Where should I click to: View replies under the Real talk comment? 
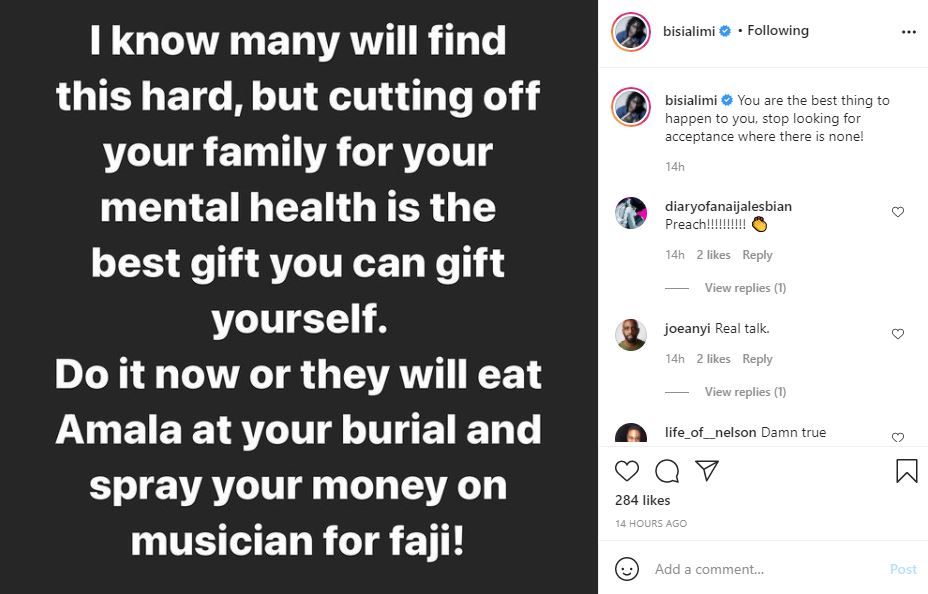point(745,392)
